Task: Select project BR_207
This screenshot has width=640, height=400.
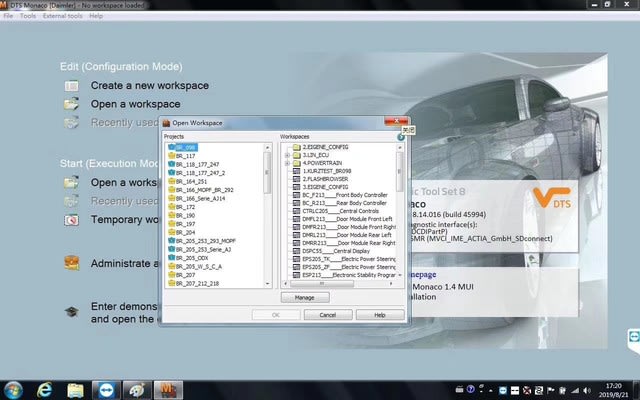Action: tap(182, 275)
